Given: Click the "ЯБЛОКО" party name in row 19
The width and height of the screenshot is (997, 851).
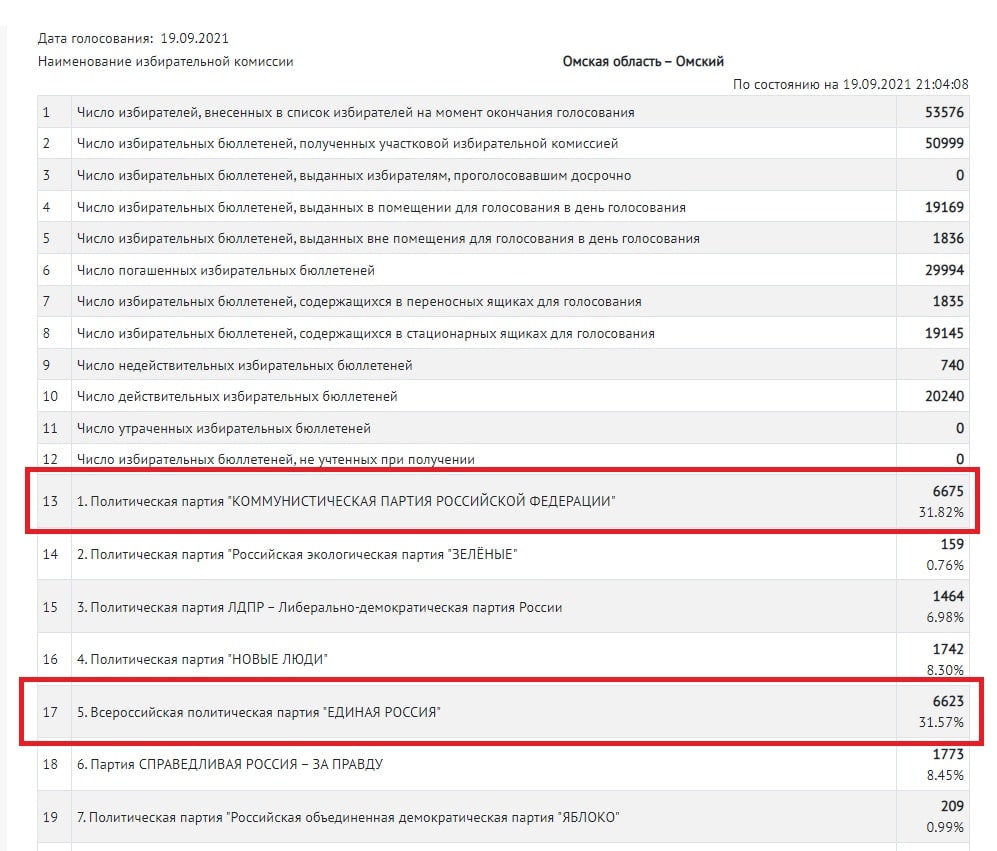Looking at the screenshot, I should [348, 817].
